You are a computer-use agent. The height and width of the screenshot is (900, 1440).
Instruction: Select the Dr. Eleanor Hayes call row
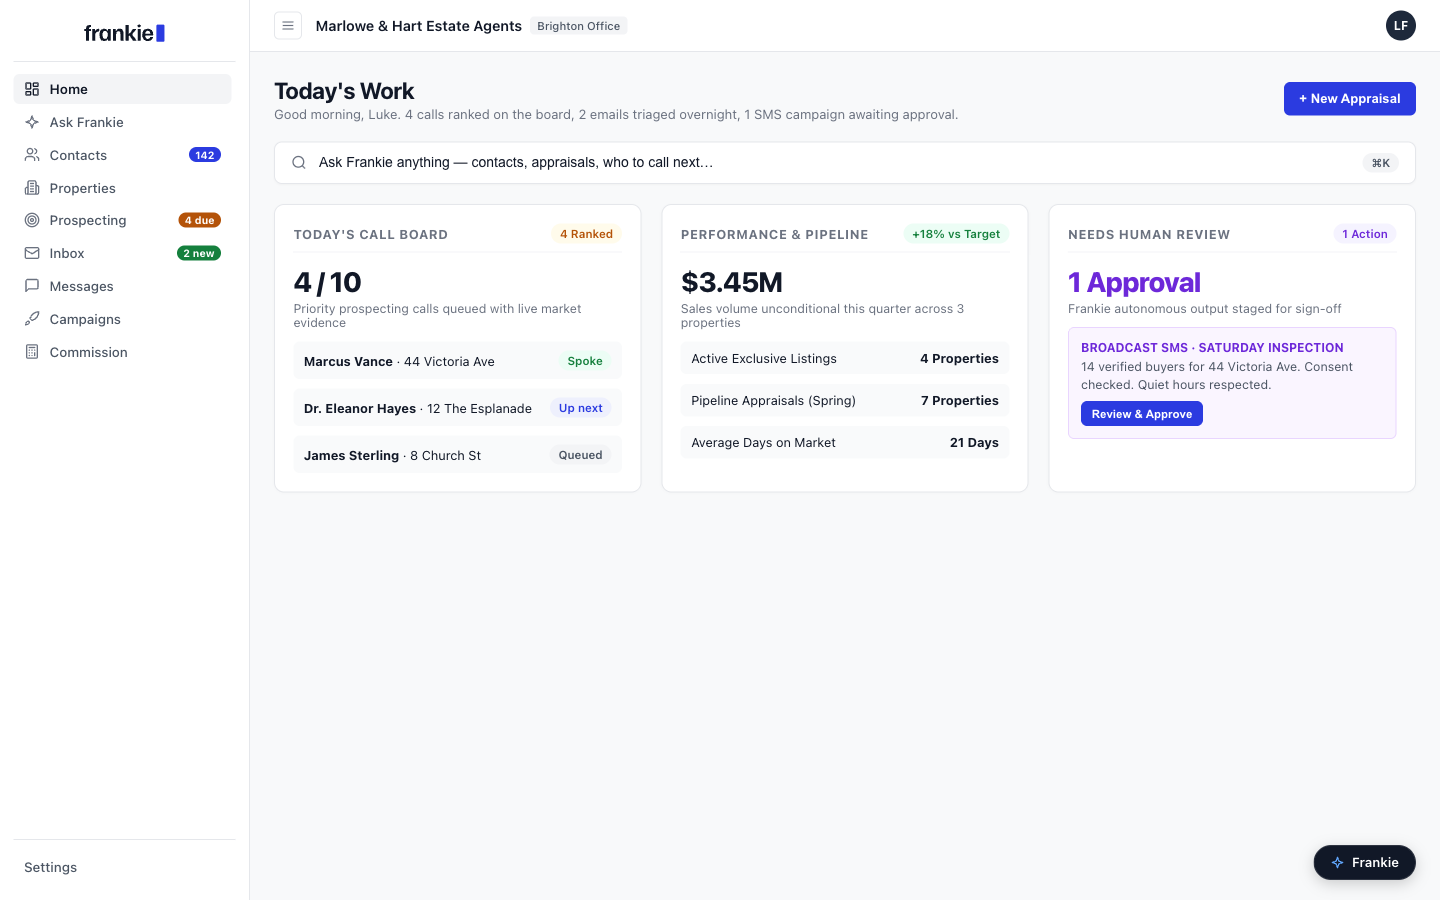point(458,408)
